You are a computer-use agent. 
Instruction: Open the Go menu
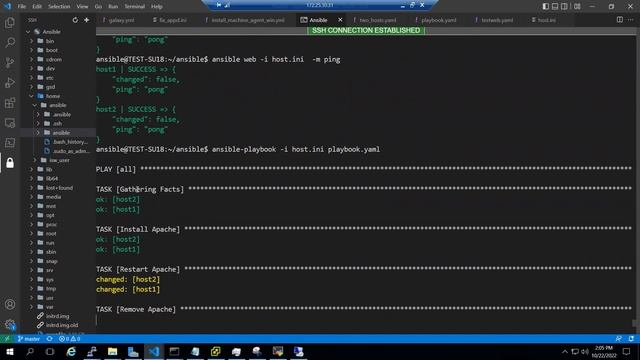tap(98, 7)
